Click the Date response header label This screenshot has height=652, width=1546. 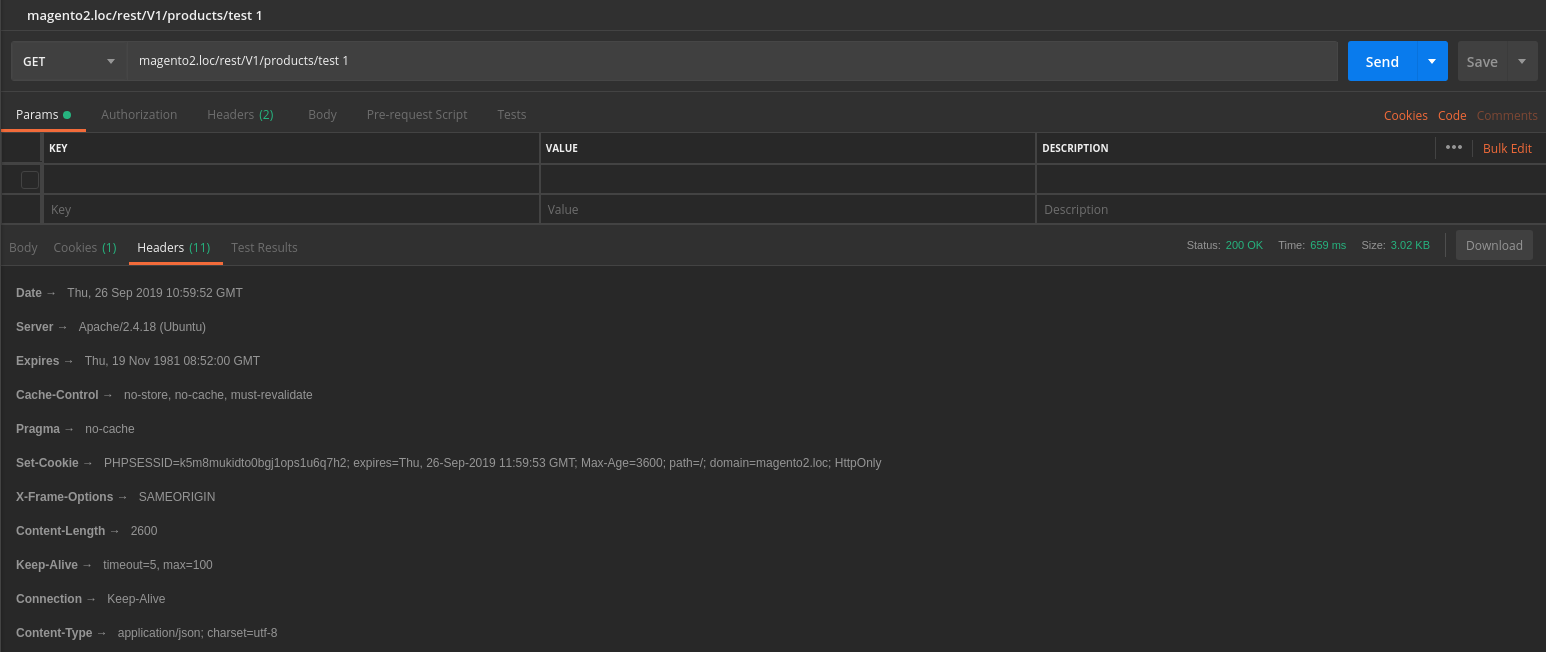(x=29, y=293)
